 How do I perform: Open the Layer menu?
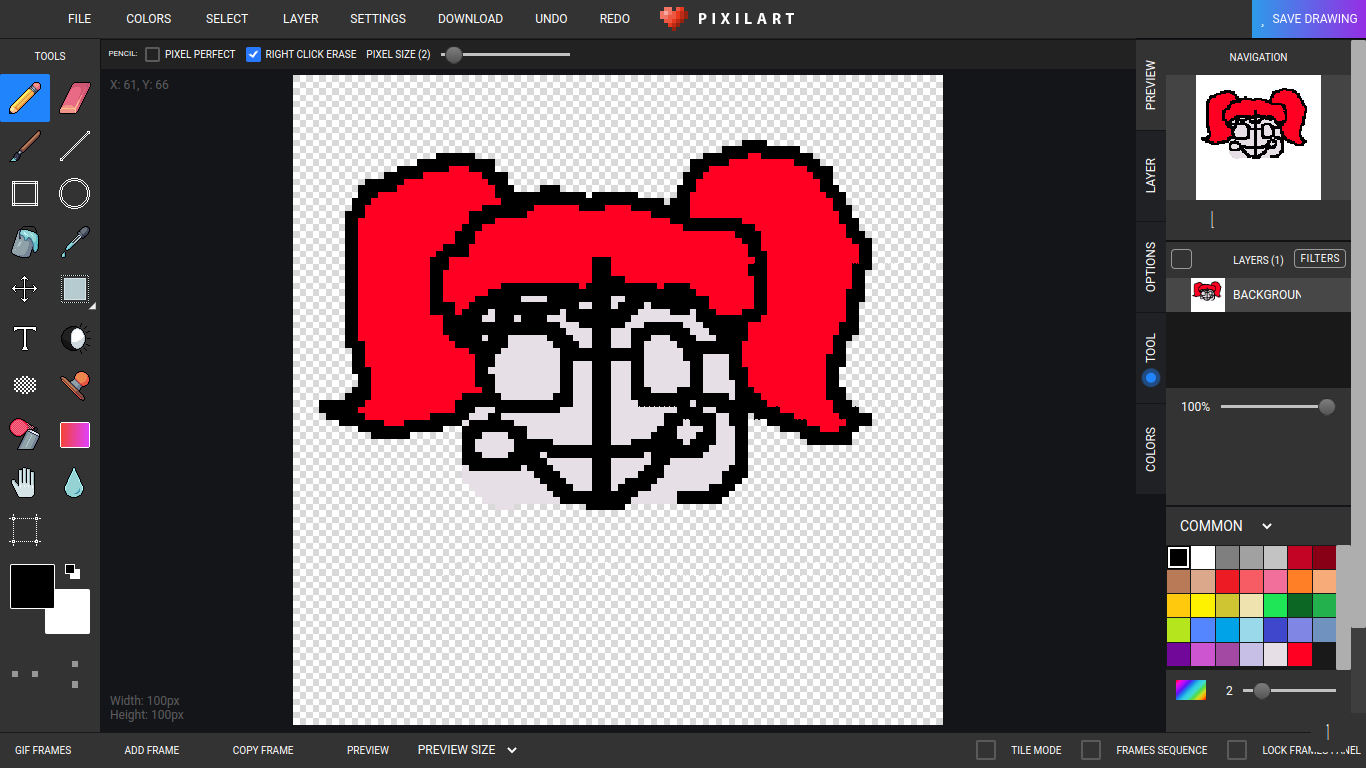pos(300,18)
